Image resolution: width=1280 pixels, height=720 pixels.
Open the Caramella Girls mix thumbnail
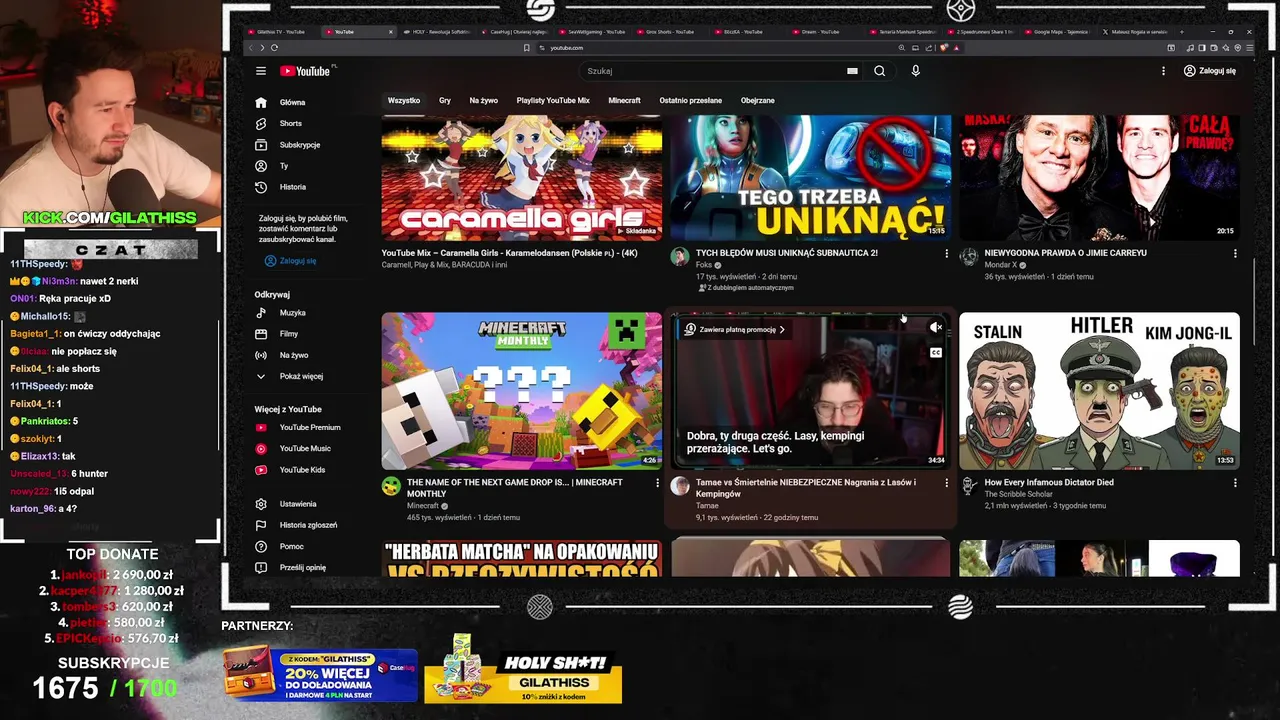[x=521, y=177]
